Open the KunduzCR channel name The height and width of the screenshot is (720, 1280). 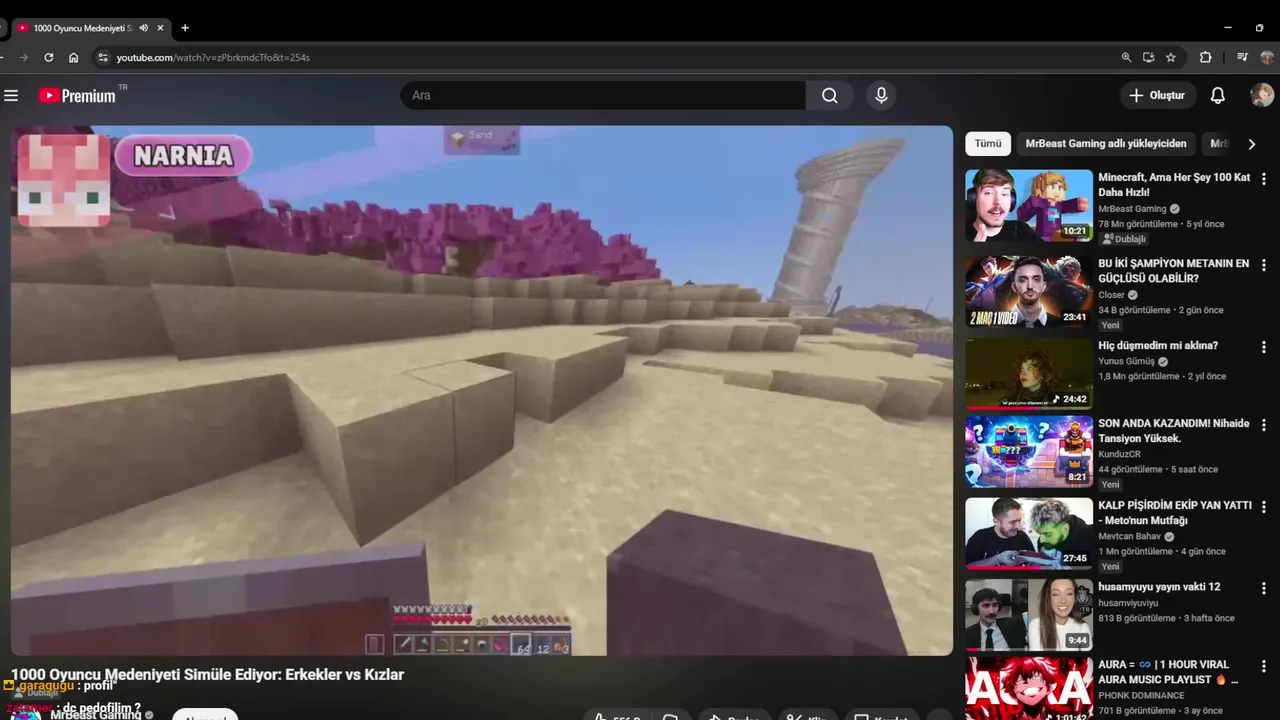(x=1120, y=454)
